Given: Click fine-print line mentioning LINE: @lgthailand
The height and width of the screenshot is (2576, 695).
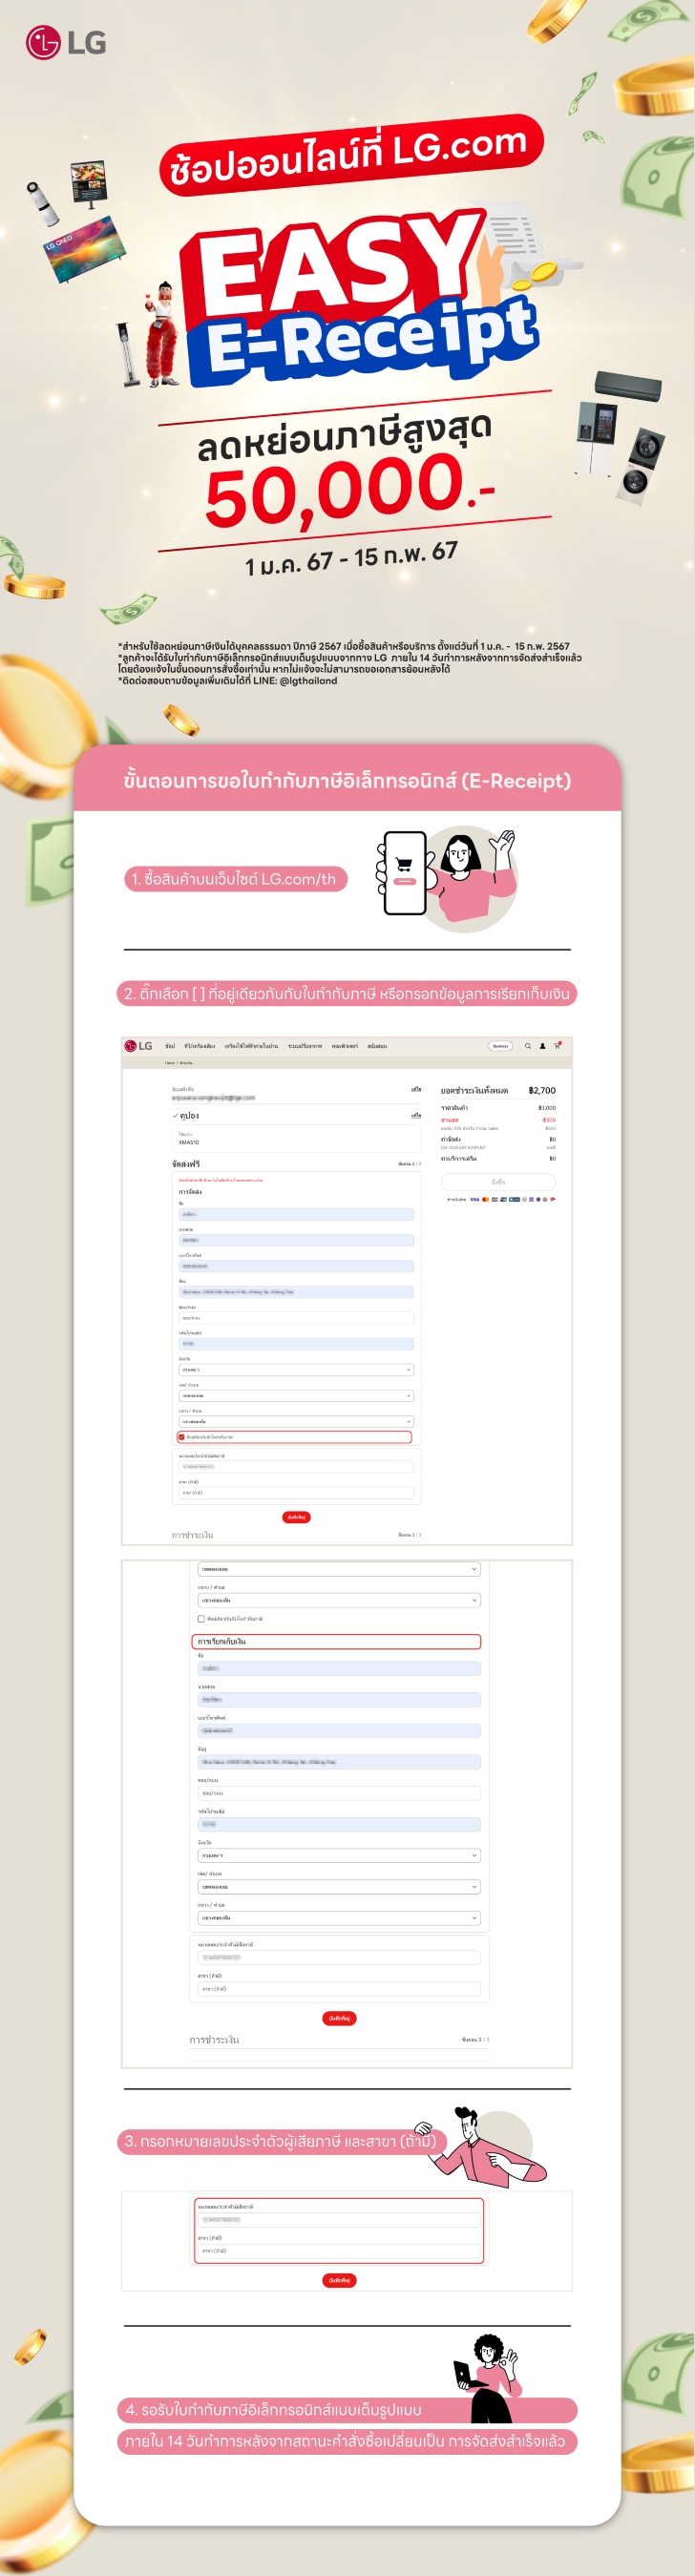Looking at the screenshot, I should [x=228, y=681].
